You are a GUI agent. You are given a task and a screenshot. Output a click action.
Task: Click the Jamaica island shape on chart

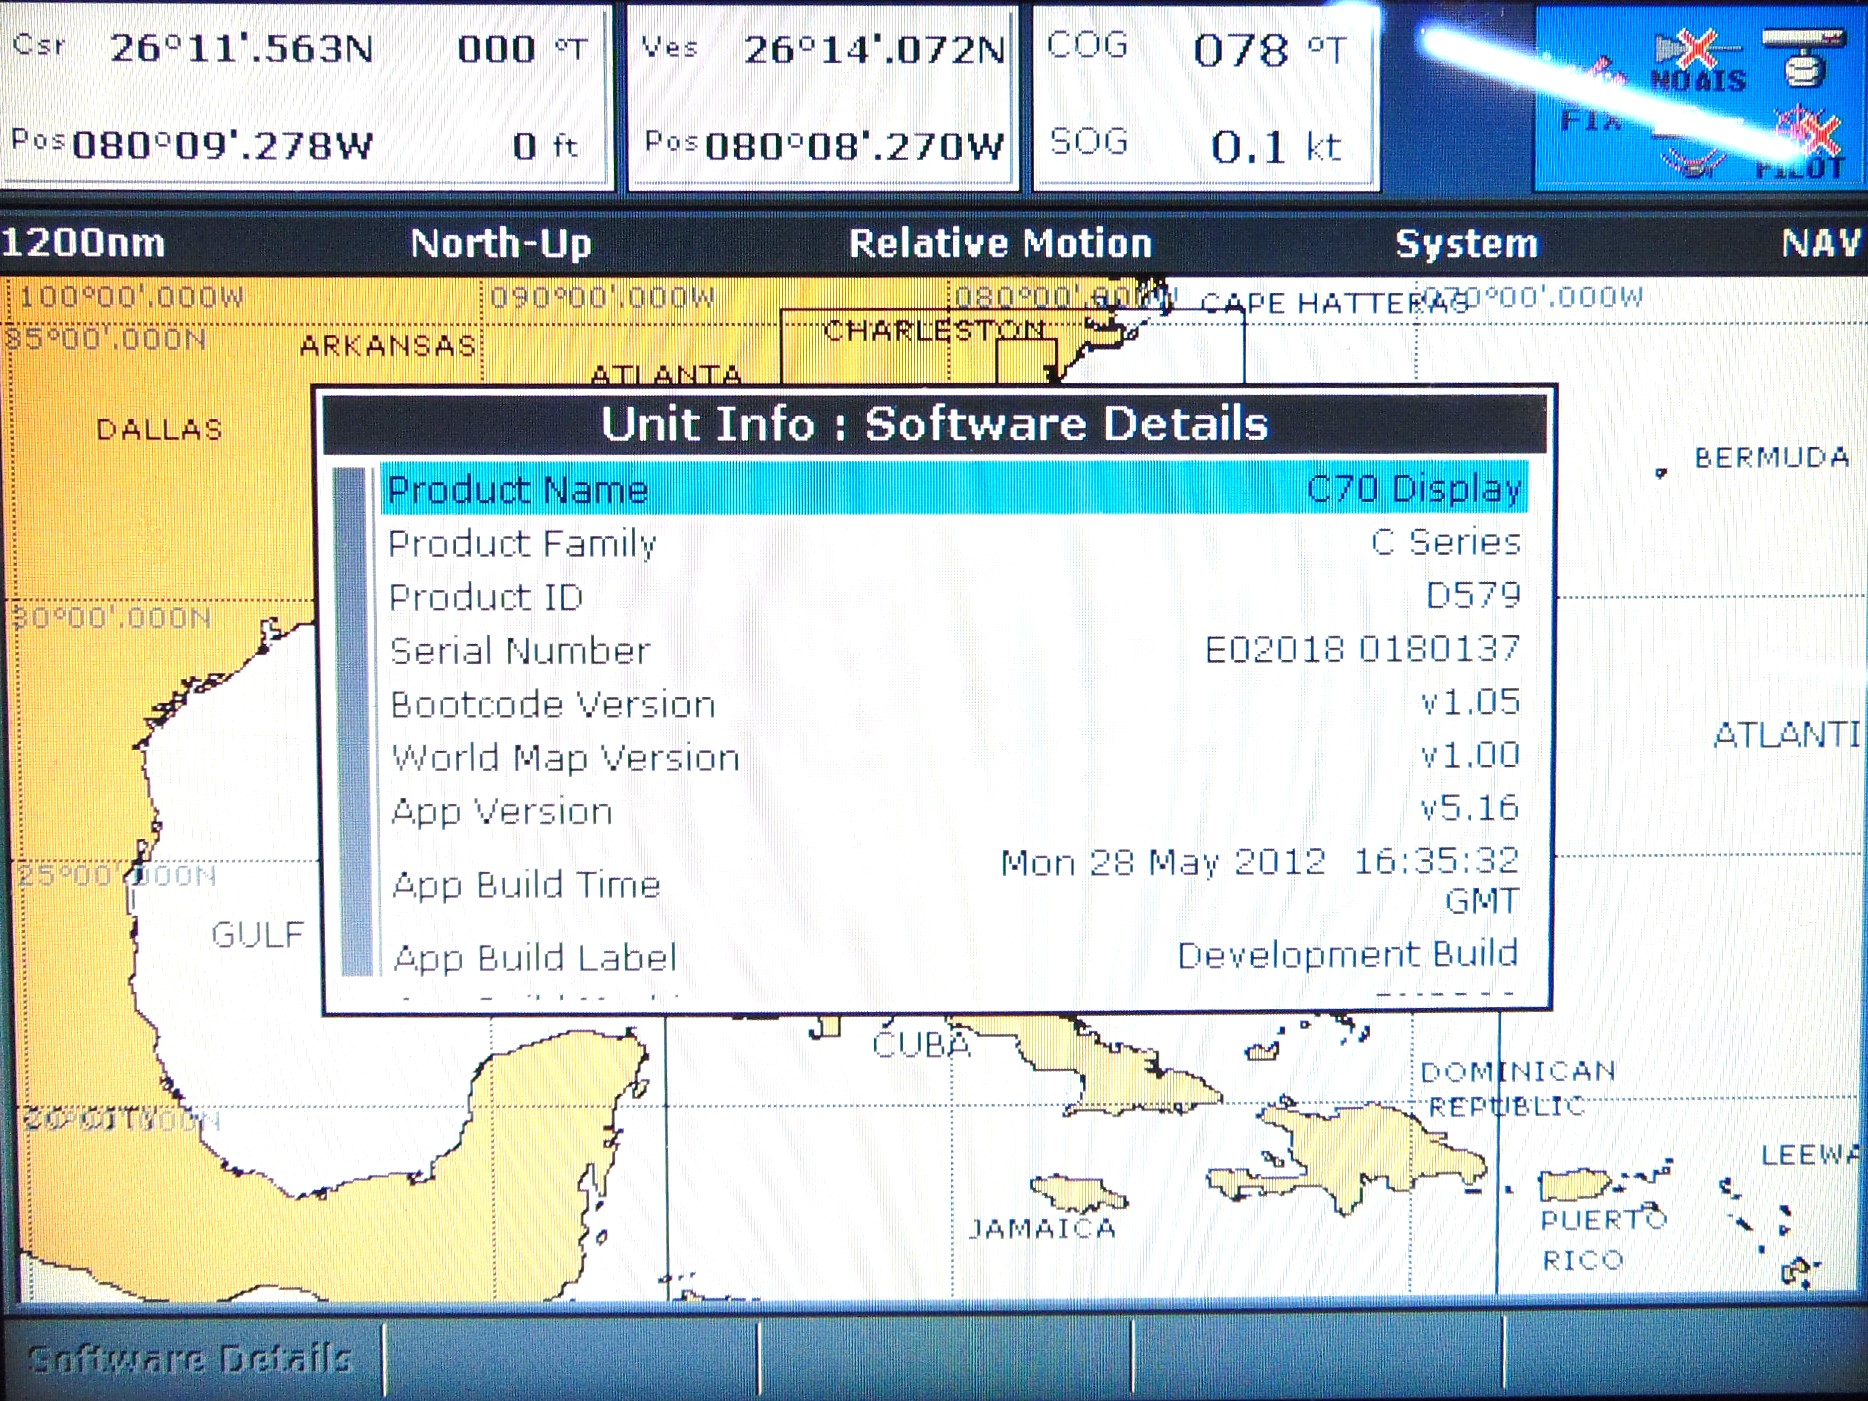click(1078, 1192)
